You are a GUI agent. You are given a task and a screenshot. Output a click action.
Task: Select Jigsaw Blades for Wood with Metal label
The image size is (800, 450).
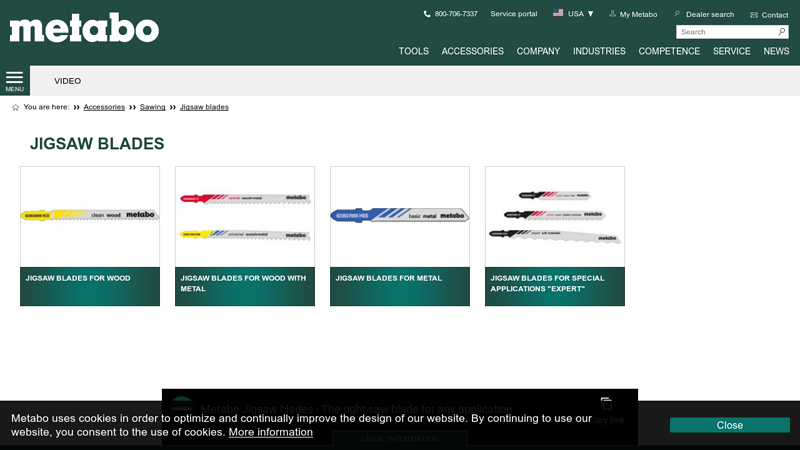(x=243, y=283)
